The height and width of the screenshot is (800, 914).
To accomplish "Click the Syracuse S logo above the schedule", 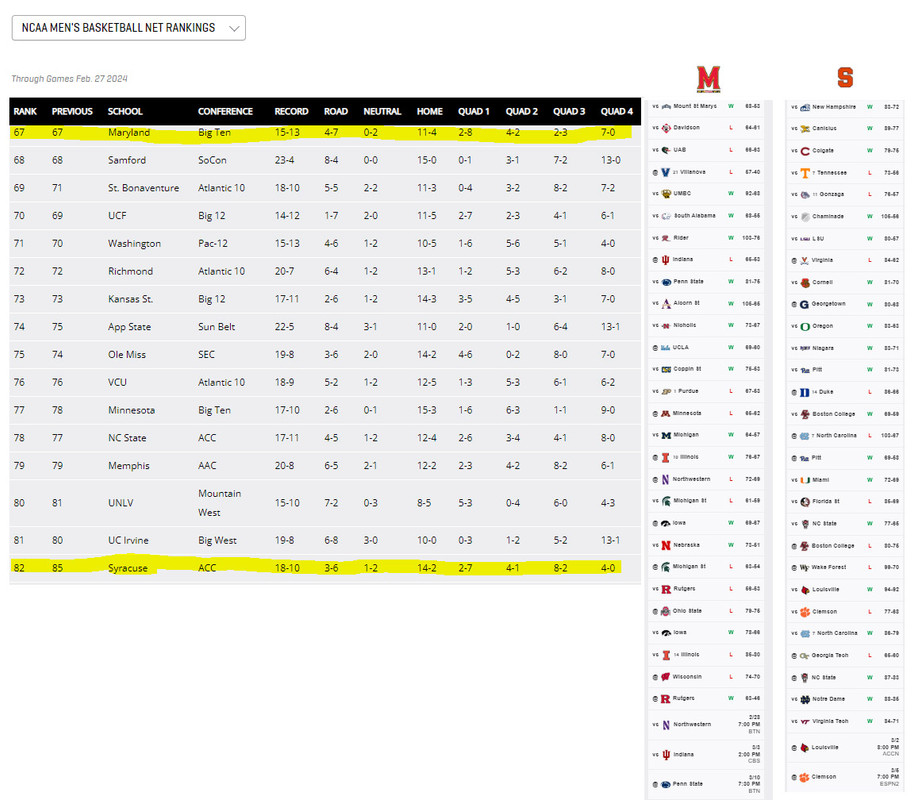I will coord(845,77).
